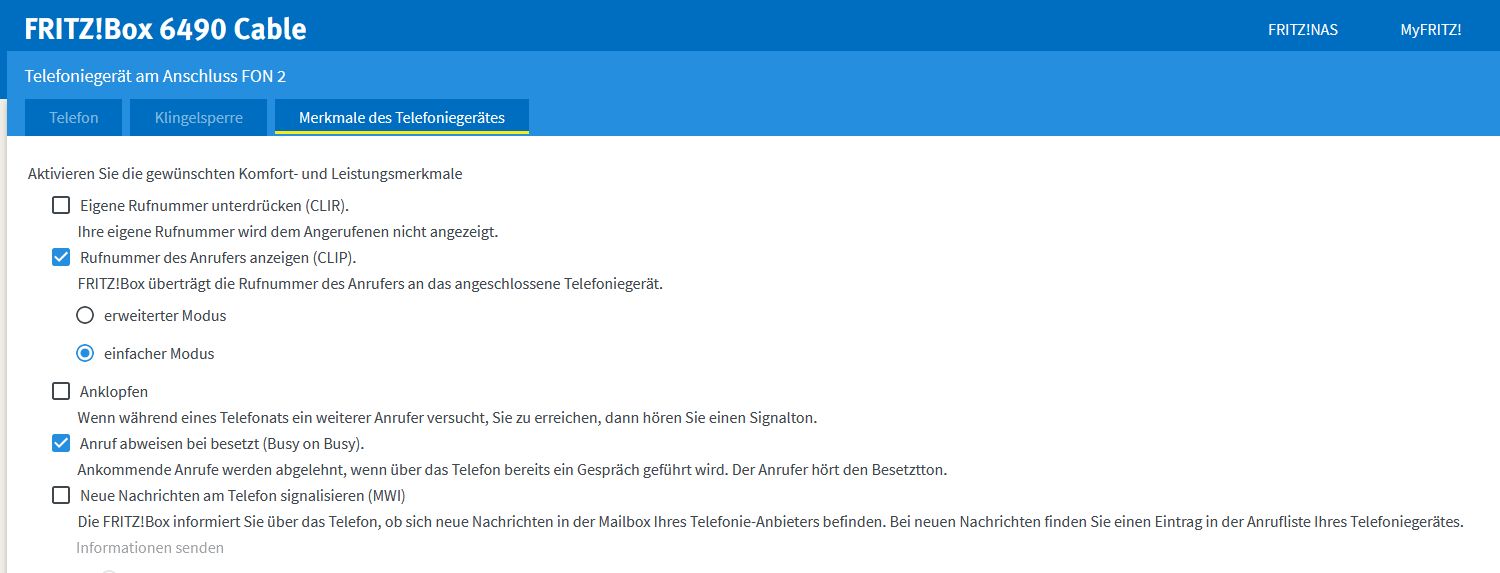Select the einfacher Modus radio button

click(86, 353)
